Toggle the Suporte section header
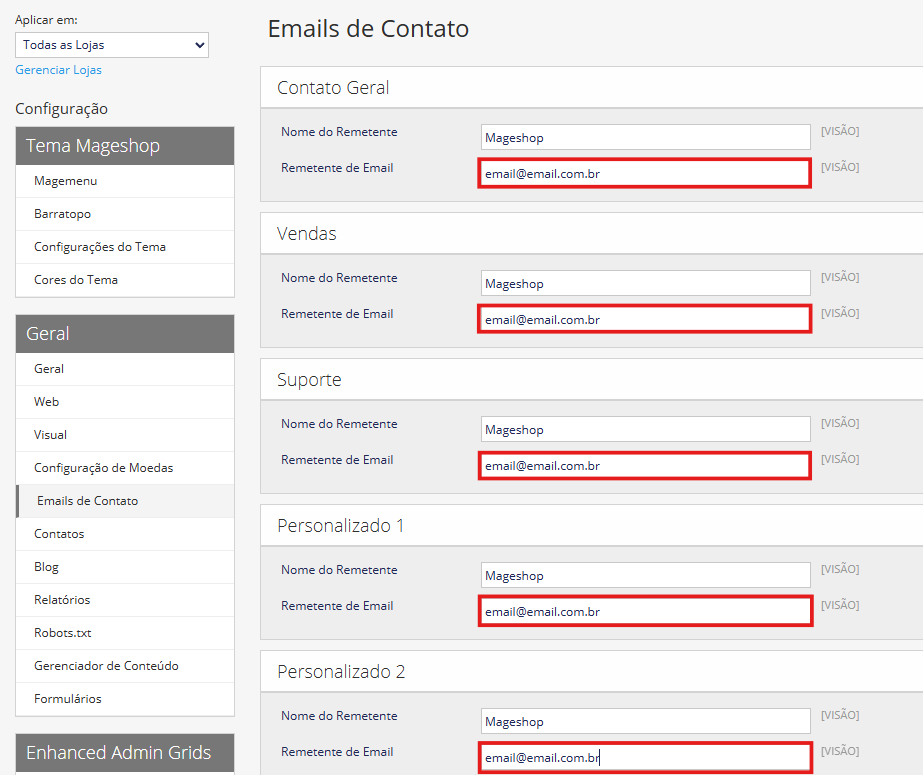The image size is (923, 775). point(309,380)
